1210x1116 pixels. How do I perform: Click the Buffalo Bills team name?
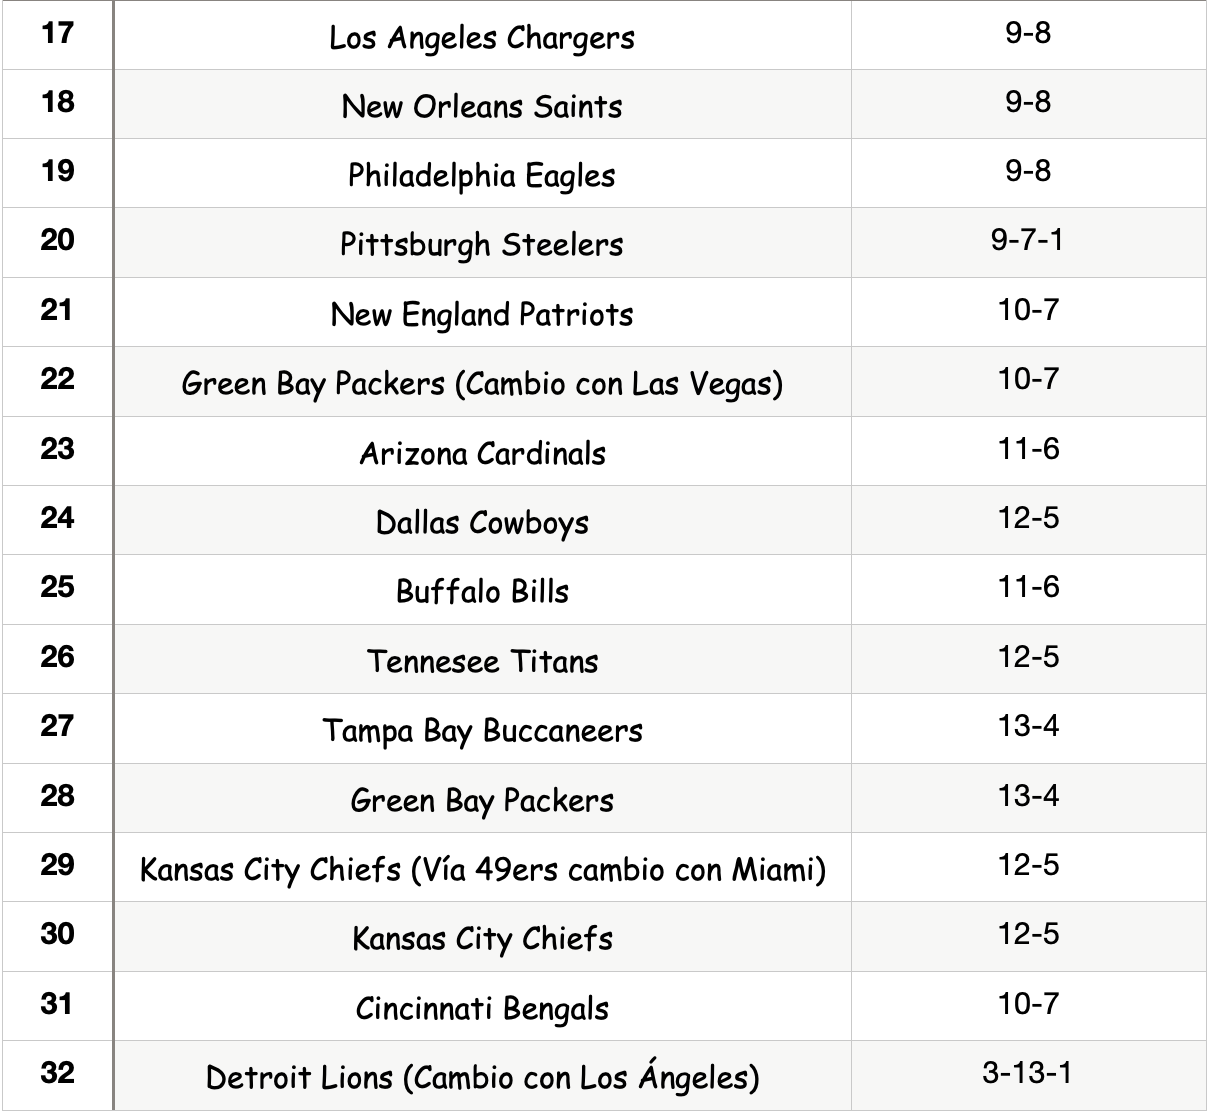[482, 591]
